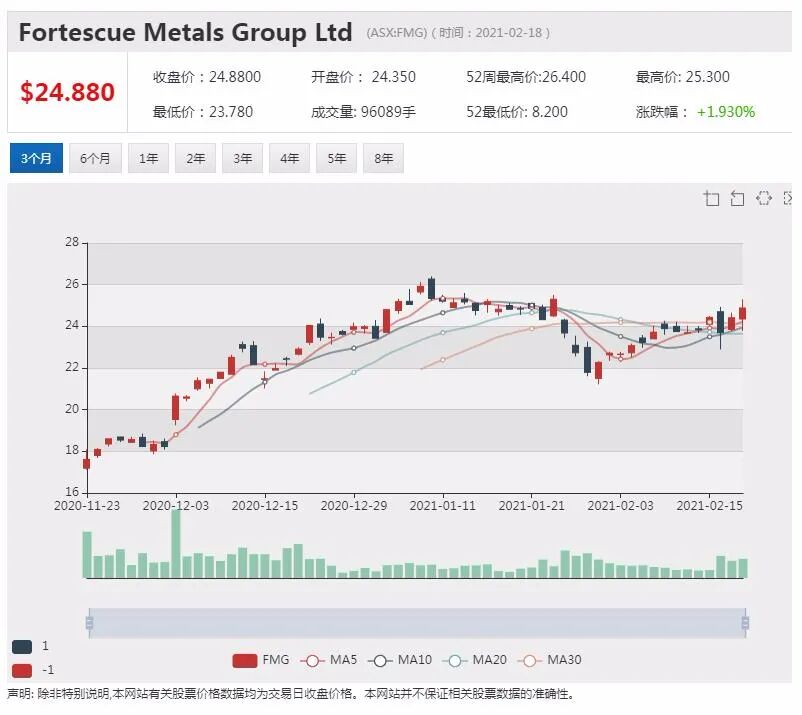Click the first volume bar at 2020-11-23
802x715 pixels.
coord(87,555)
